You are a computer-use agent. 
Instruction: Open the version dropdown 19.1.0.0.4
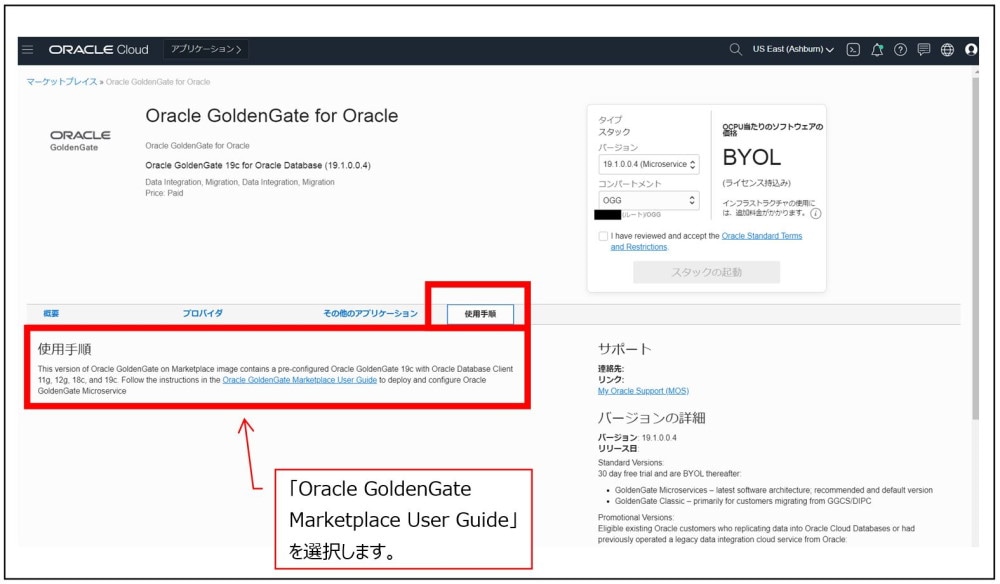click(x=649, y=164)
